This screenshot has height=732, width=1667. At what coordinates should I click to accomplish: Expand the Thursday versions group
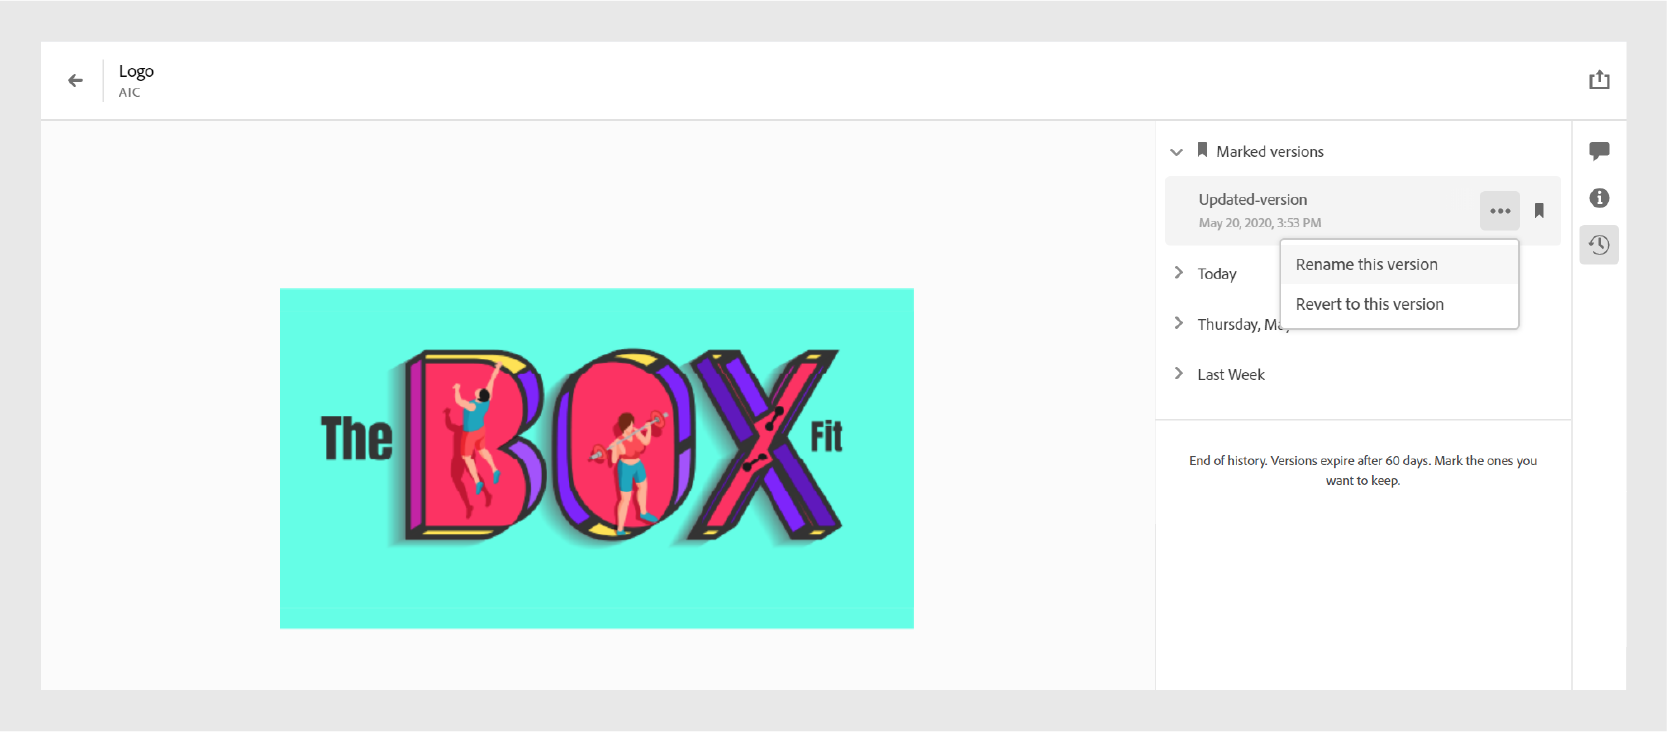pos(1179,323)
